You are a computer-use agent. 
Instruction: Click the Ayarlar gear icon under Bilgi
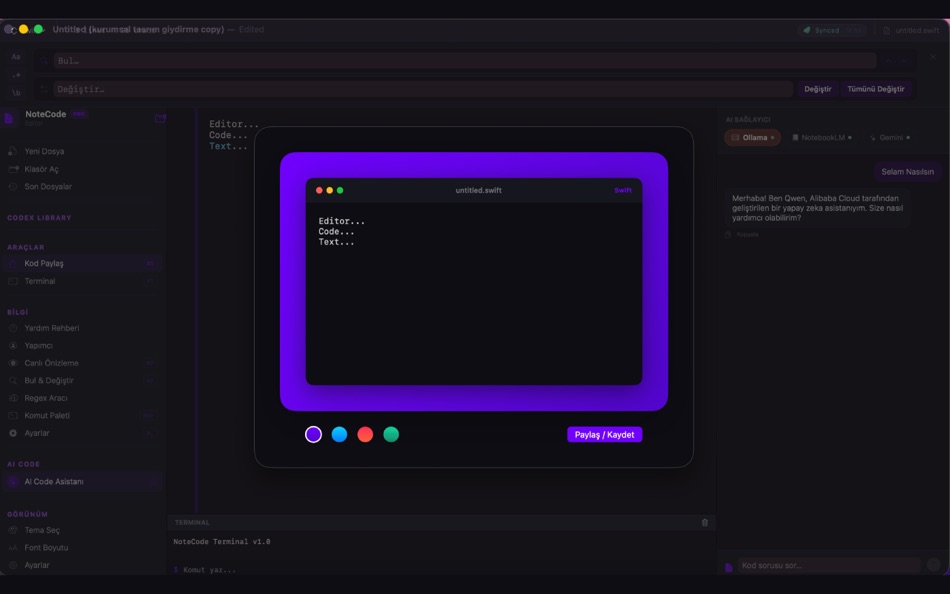[13, 433]
